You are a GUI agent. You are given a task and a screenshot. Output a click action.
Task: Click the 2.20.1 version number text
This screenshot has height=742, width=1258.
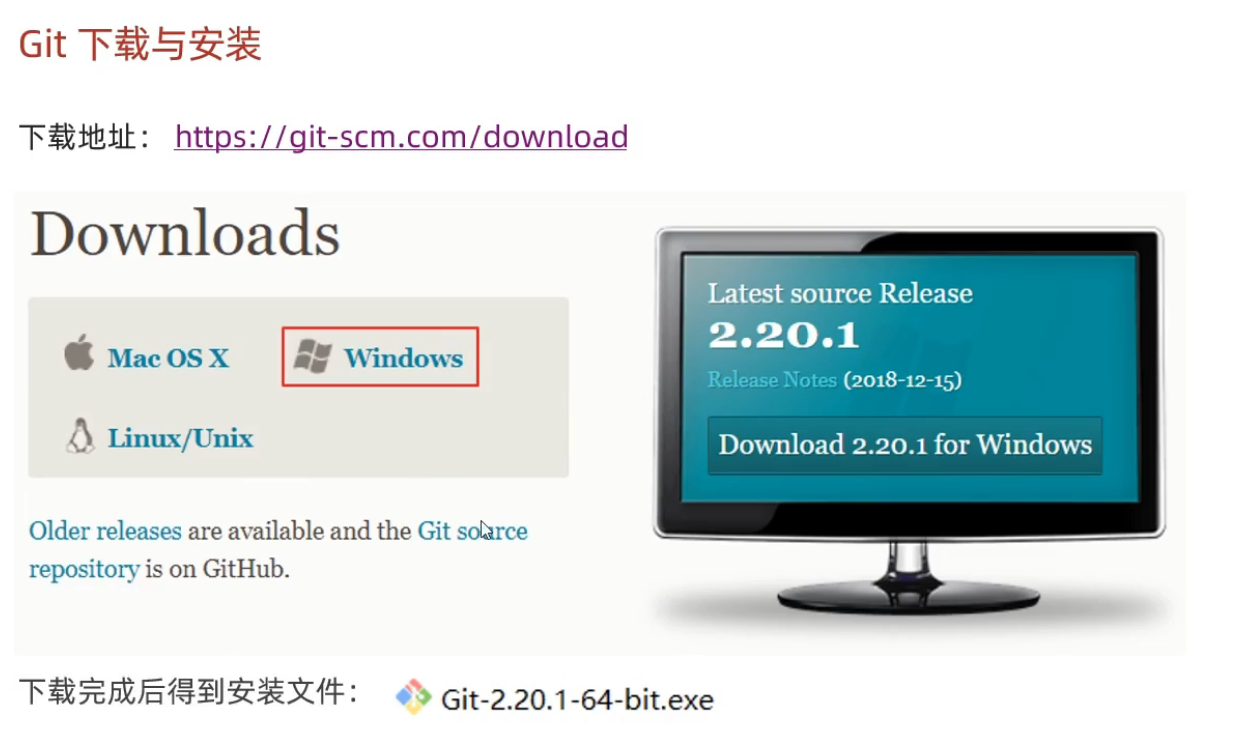[783, 335]
